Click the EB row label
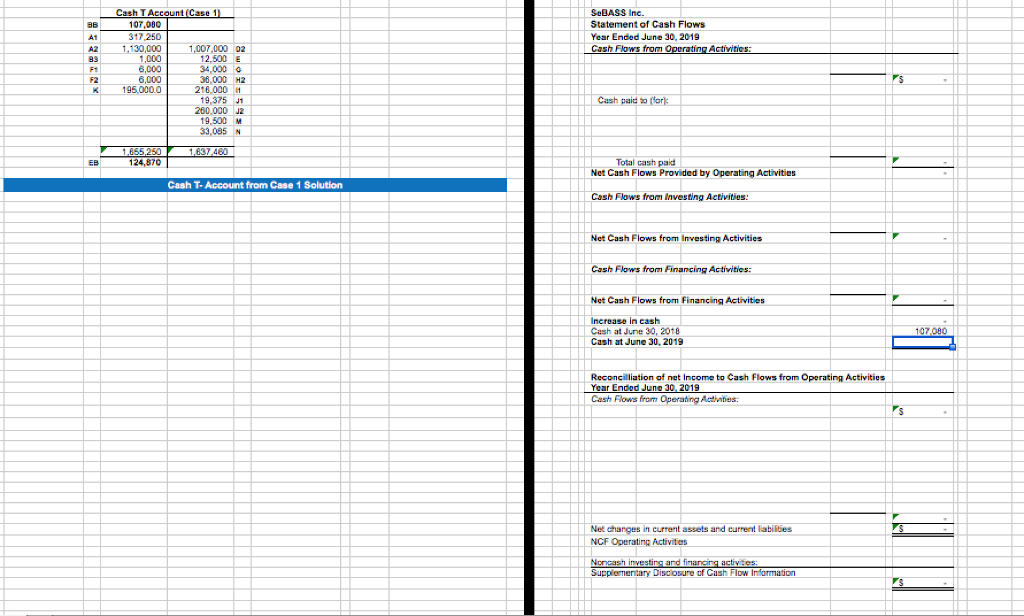The height and width of the screenshot is (616, 1024). click(x=93, y=163)
